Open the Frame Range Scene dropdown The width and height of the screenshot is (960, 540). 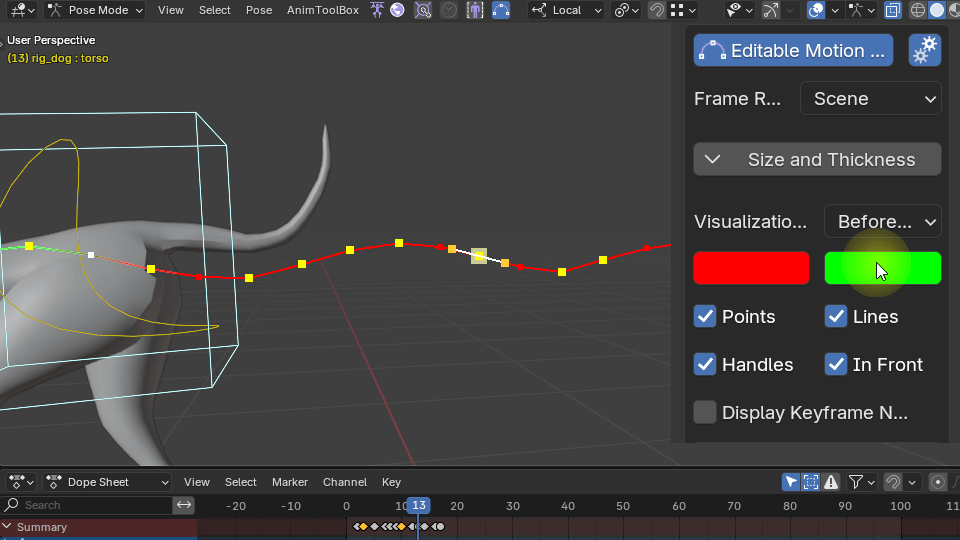coord(870,98)
